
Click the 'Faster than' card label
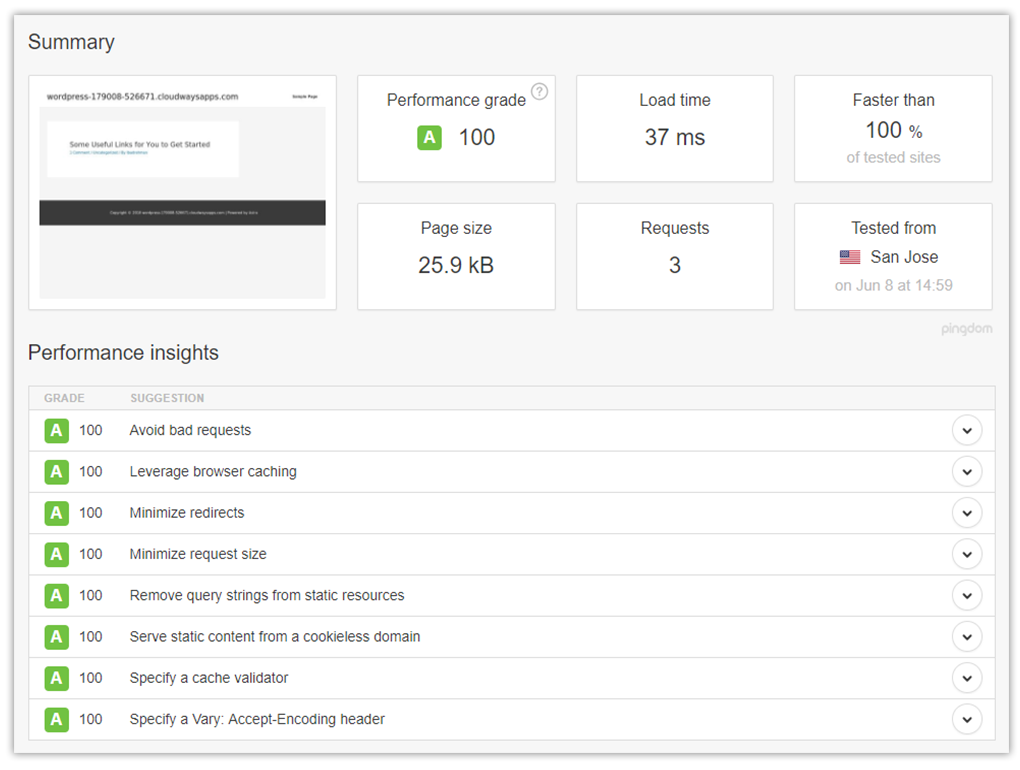tap(893, 100)
